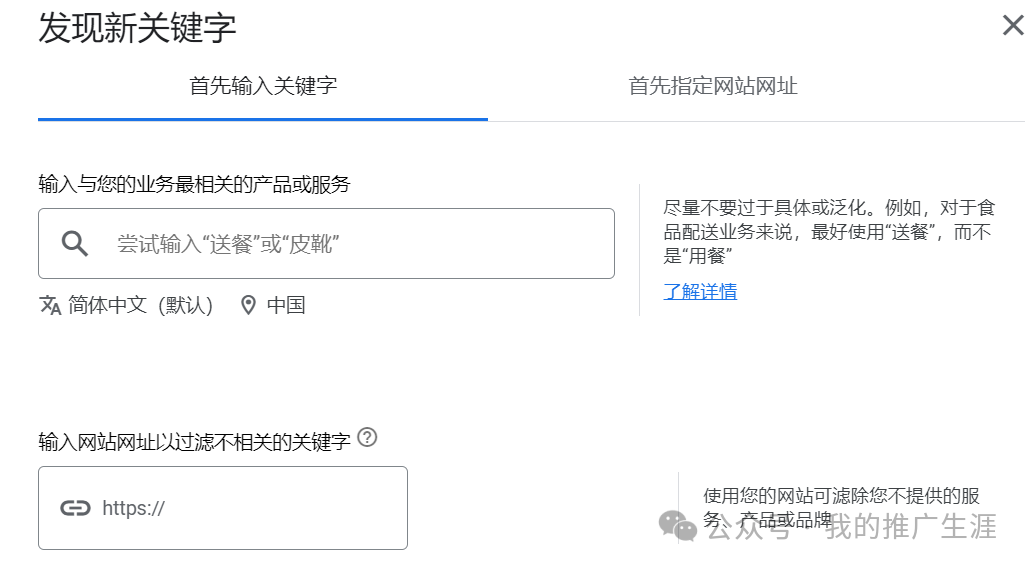
Task: Open the 首先指定网站网址 tab
Action: pos(712,86)
